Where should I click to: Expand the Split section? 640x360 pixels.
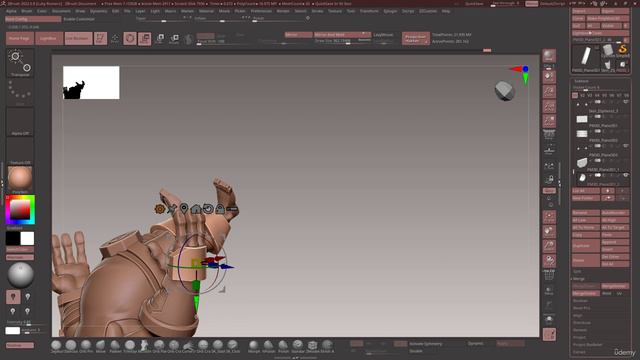tap(577, 271)
